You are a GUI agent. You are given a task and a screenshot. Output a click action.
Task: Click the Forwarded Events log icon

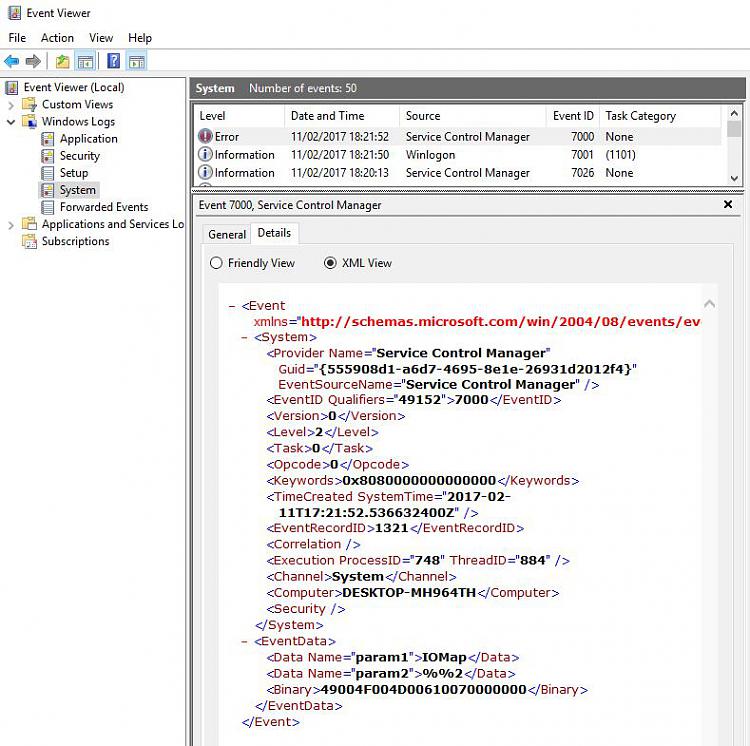tap(47, 207)
